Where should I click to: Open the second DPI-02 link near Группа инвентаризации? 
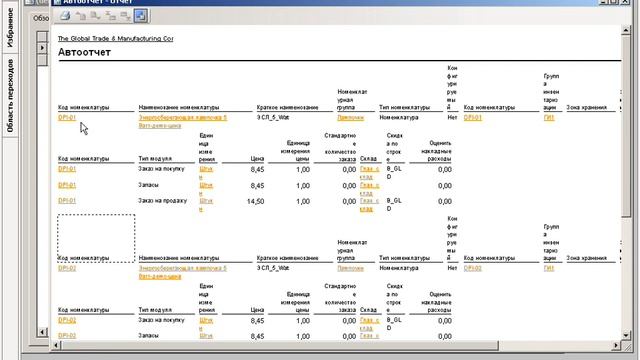[473, 268]
